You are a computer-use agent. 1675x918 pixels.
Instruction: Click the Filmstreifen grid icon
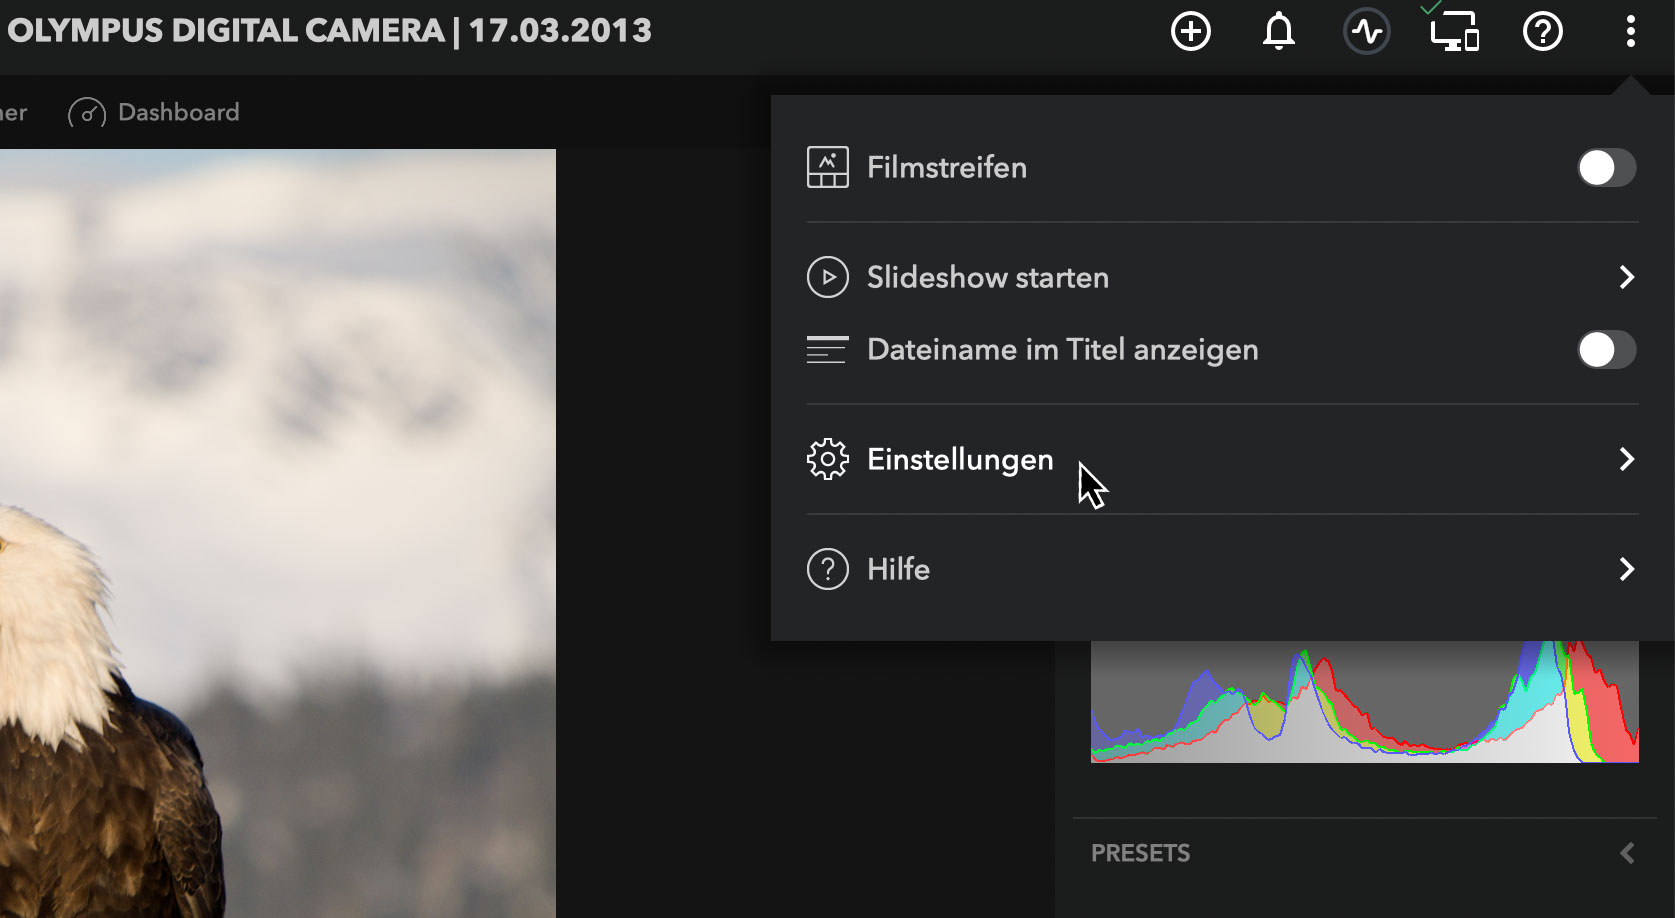[828, 167]
